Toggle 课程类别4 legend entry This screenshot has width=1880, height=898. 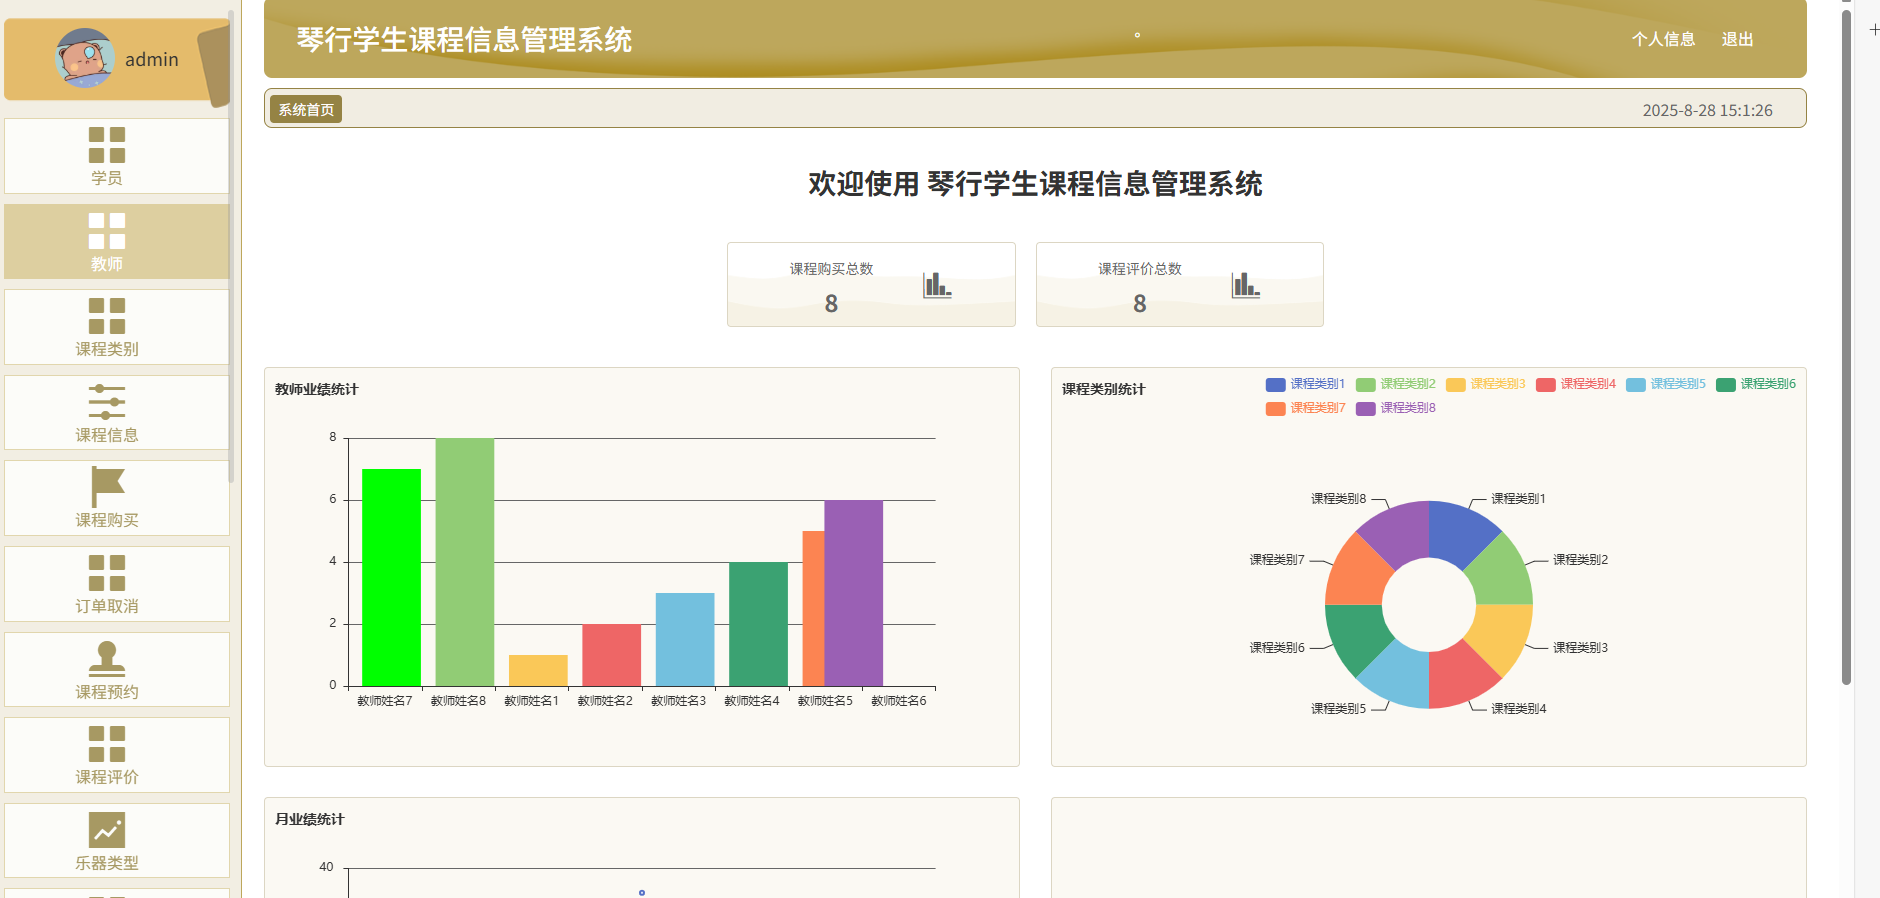point(1575,384)
